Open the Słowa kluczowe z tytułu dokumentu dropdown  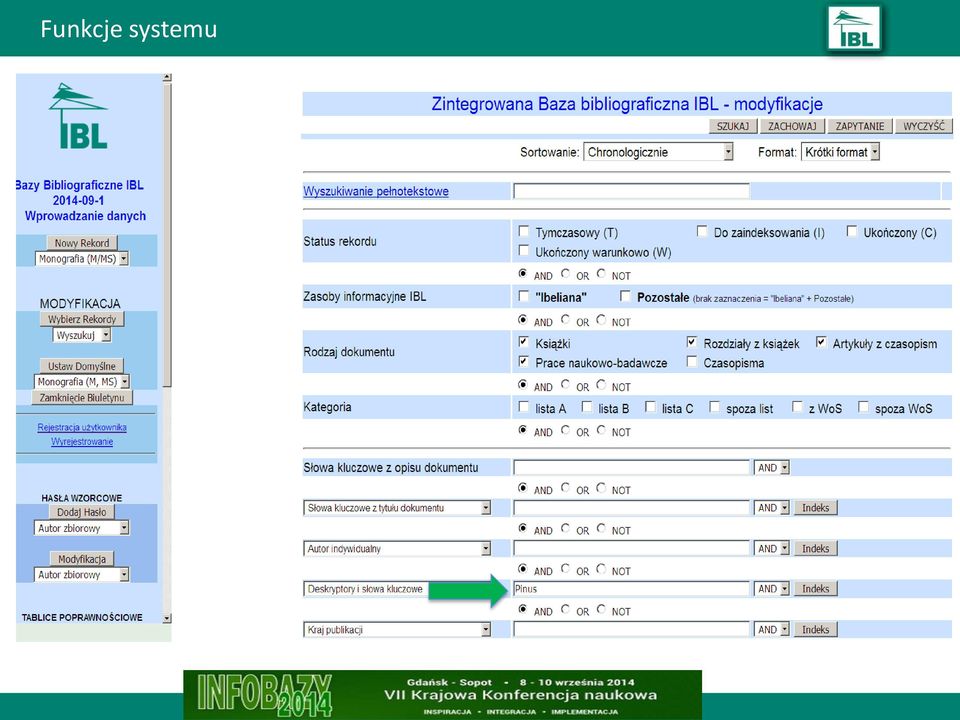[397, 508]
